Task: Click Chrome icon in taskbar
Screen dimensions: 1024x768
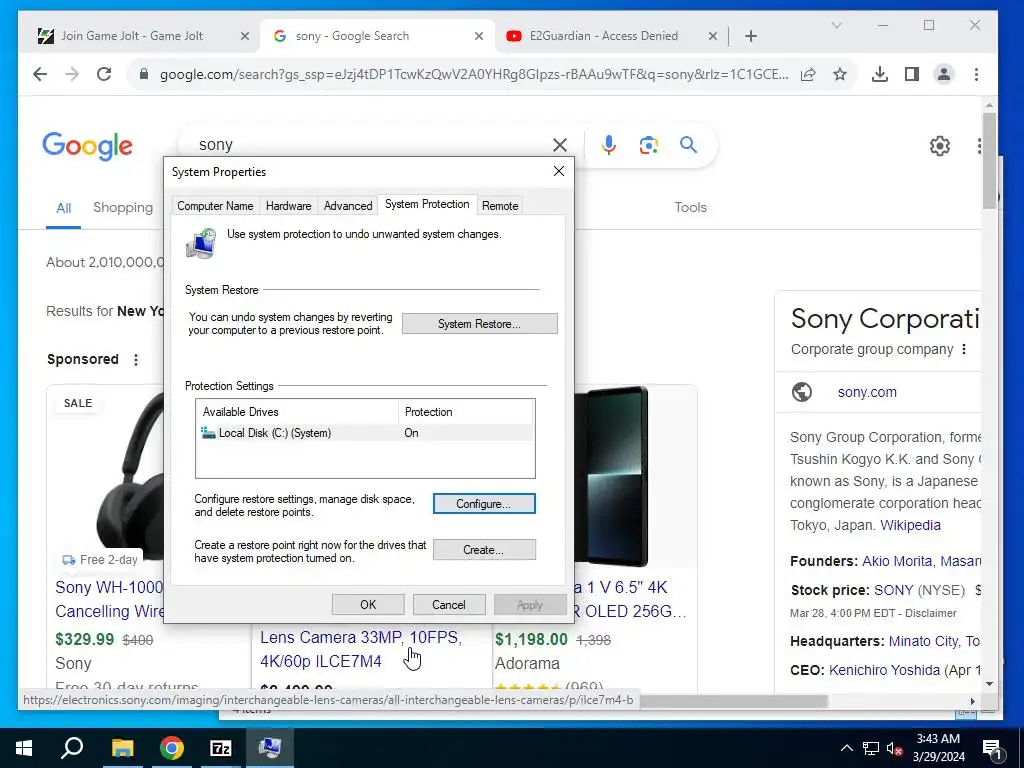Action: 171,748
